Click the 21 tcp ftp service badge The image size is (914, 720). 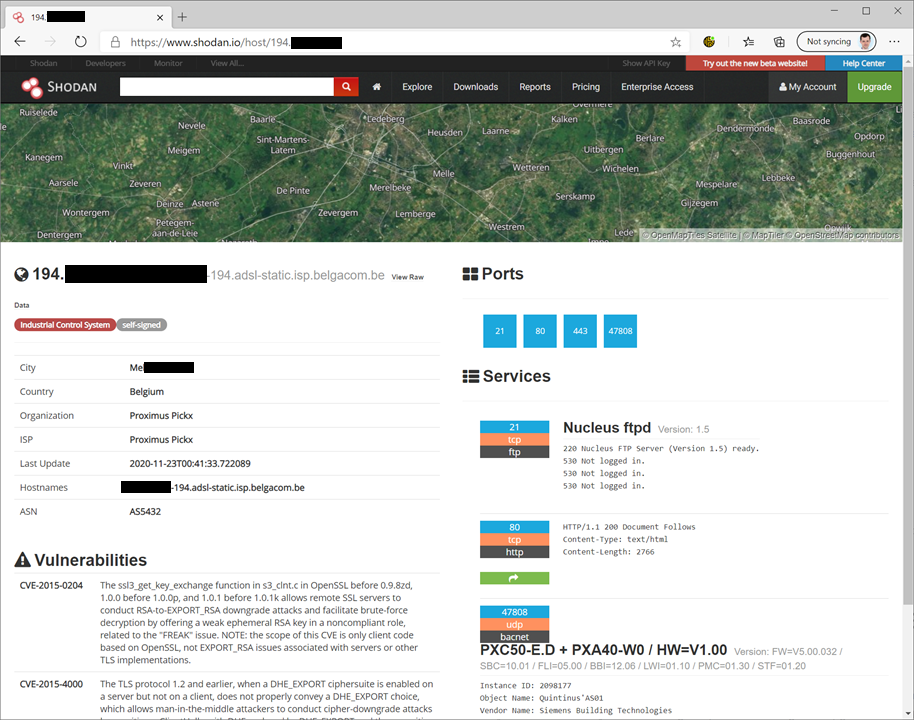(514, 439)
